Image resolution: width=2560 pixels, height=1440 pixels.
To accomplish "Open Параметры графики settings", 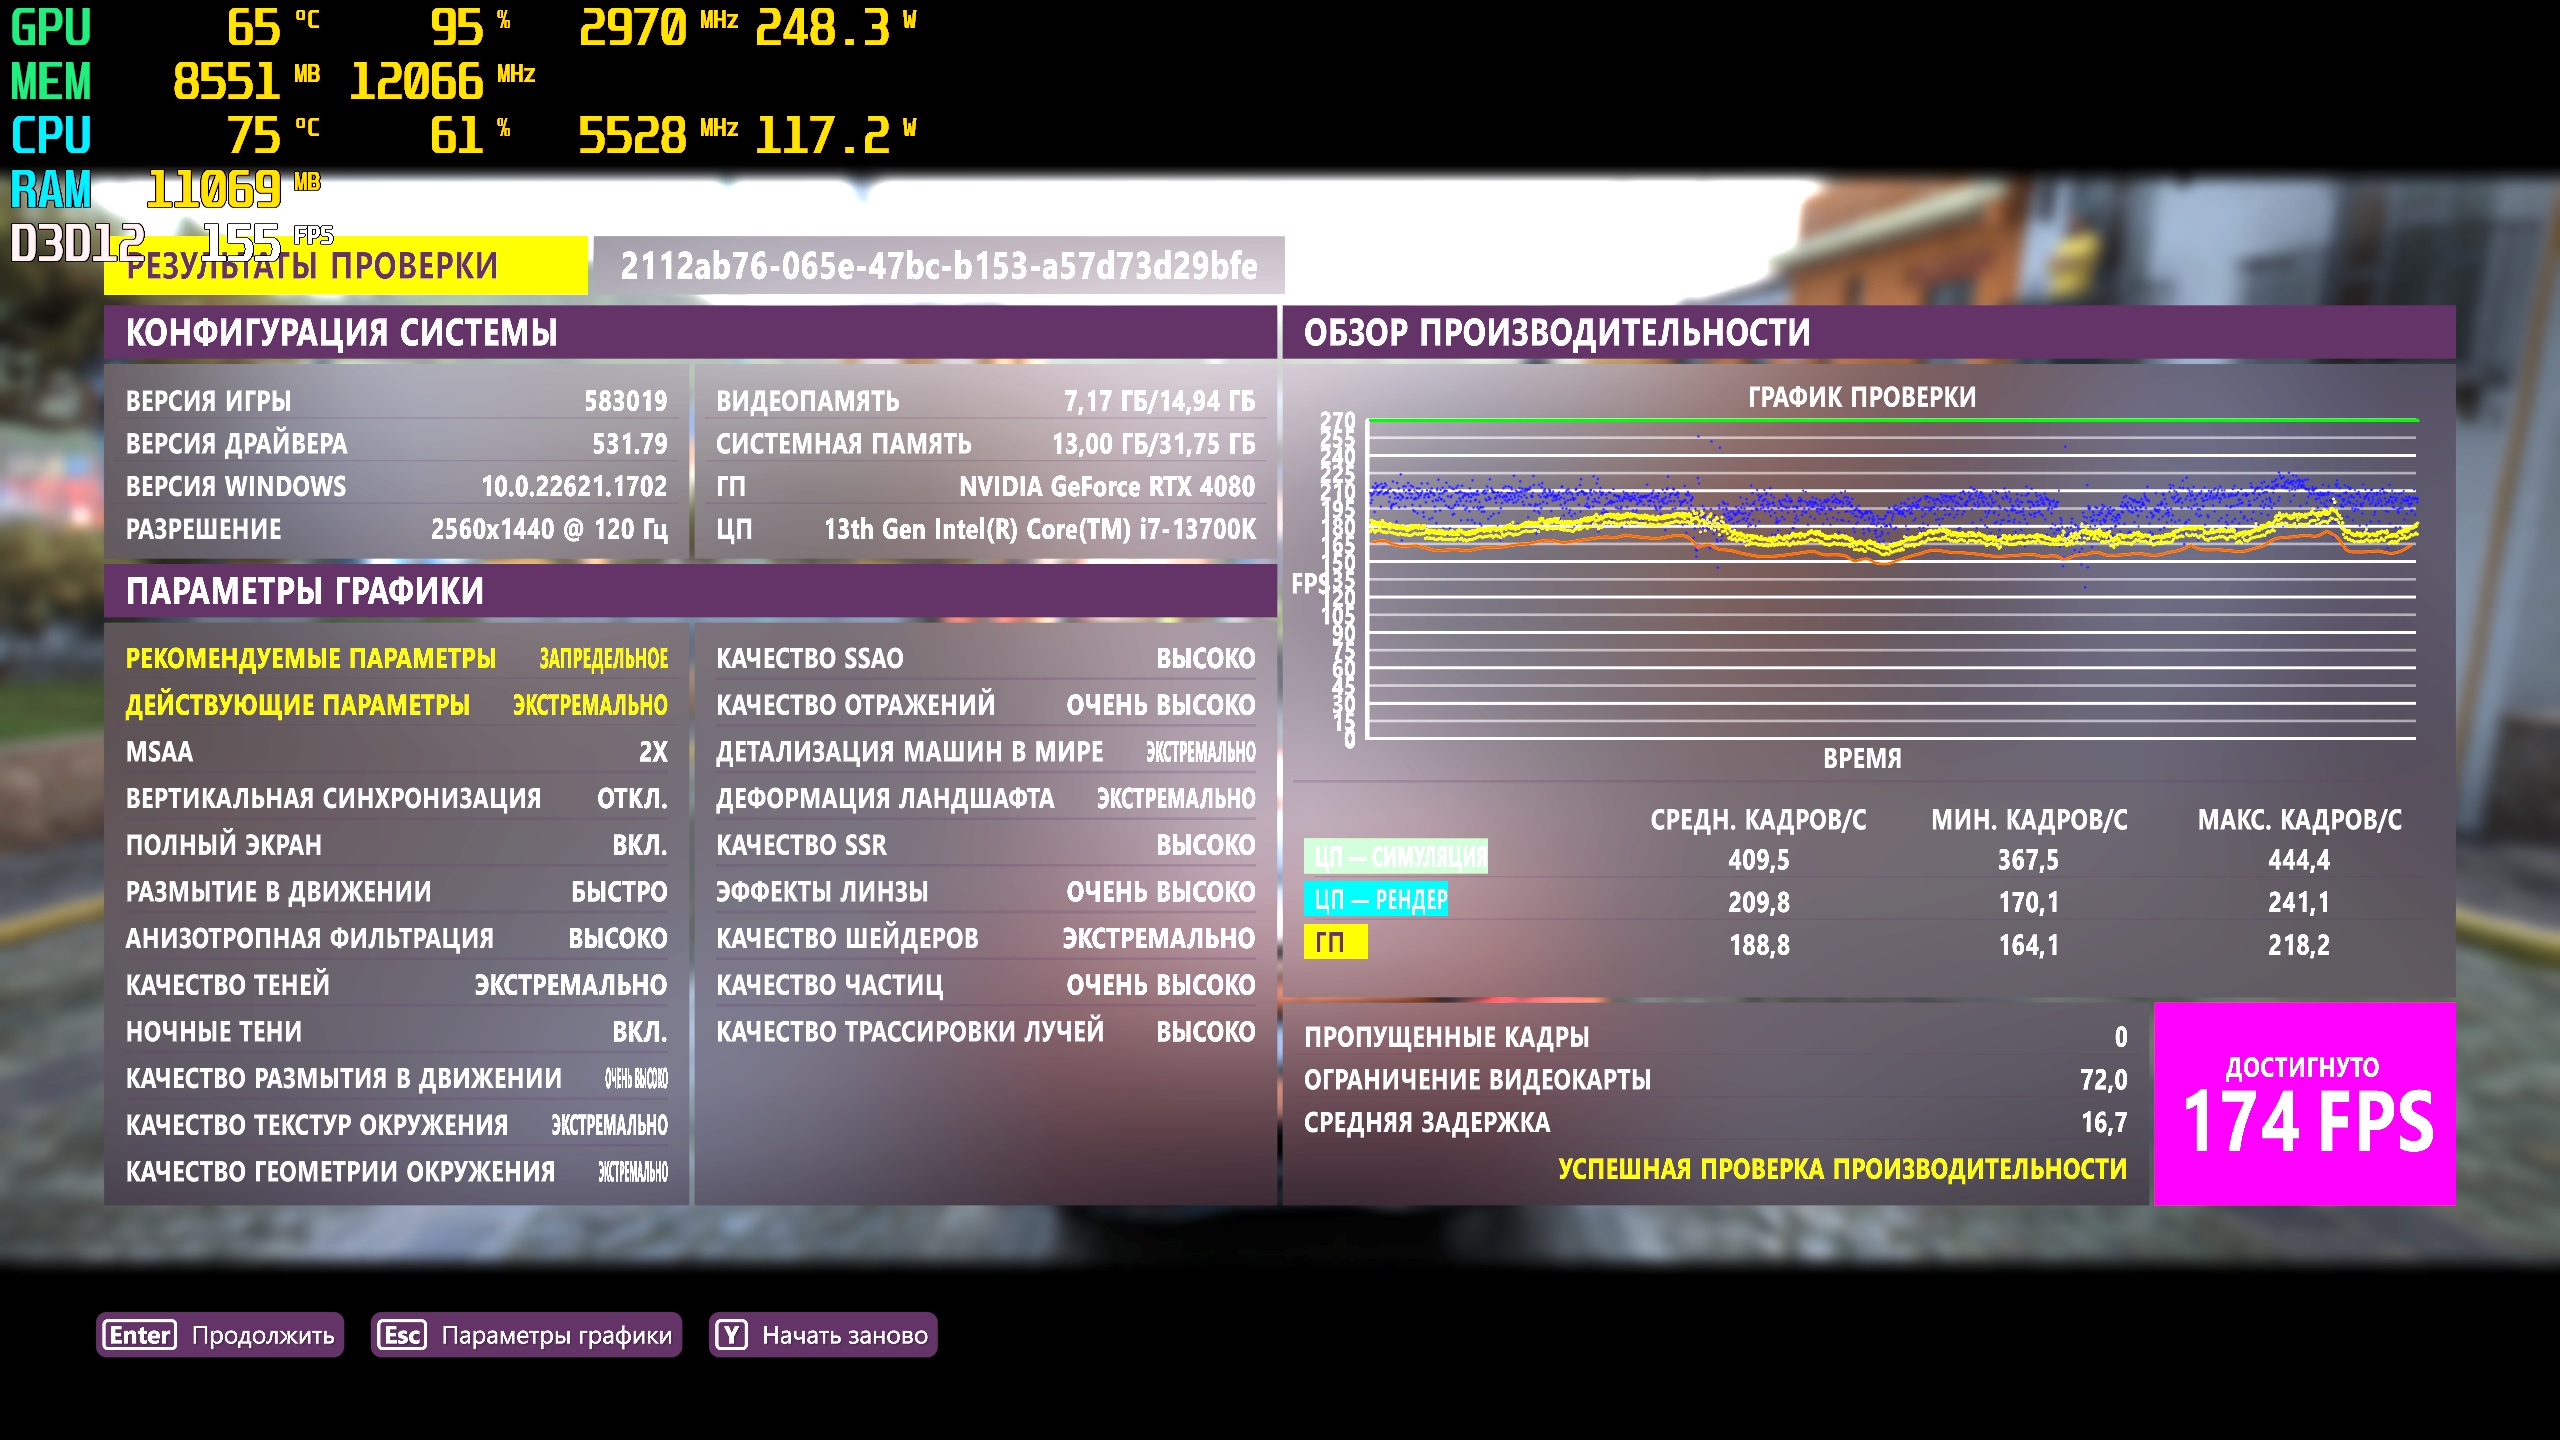I will (x=556, y=1335).
